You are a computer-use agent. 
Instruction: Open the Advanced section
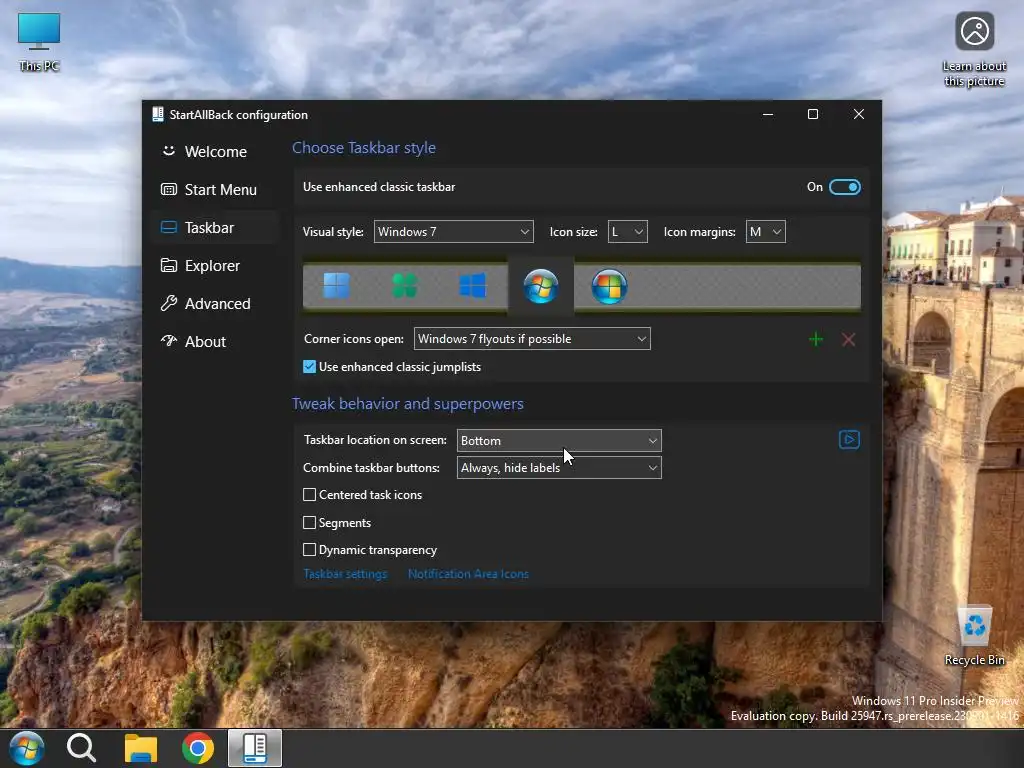tap(215, 304)
